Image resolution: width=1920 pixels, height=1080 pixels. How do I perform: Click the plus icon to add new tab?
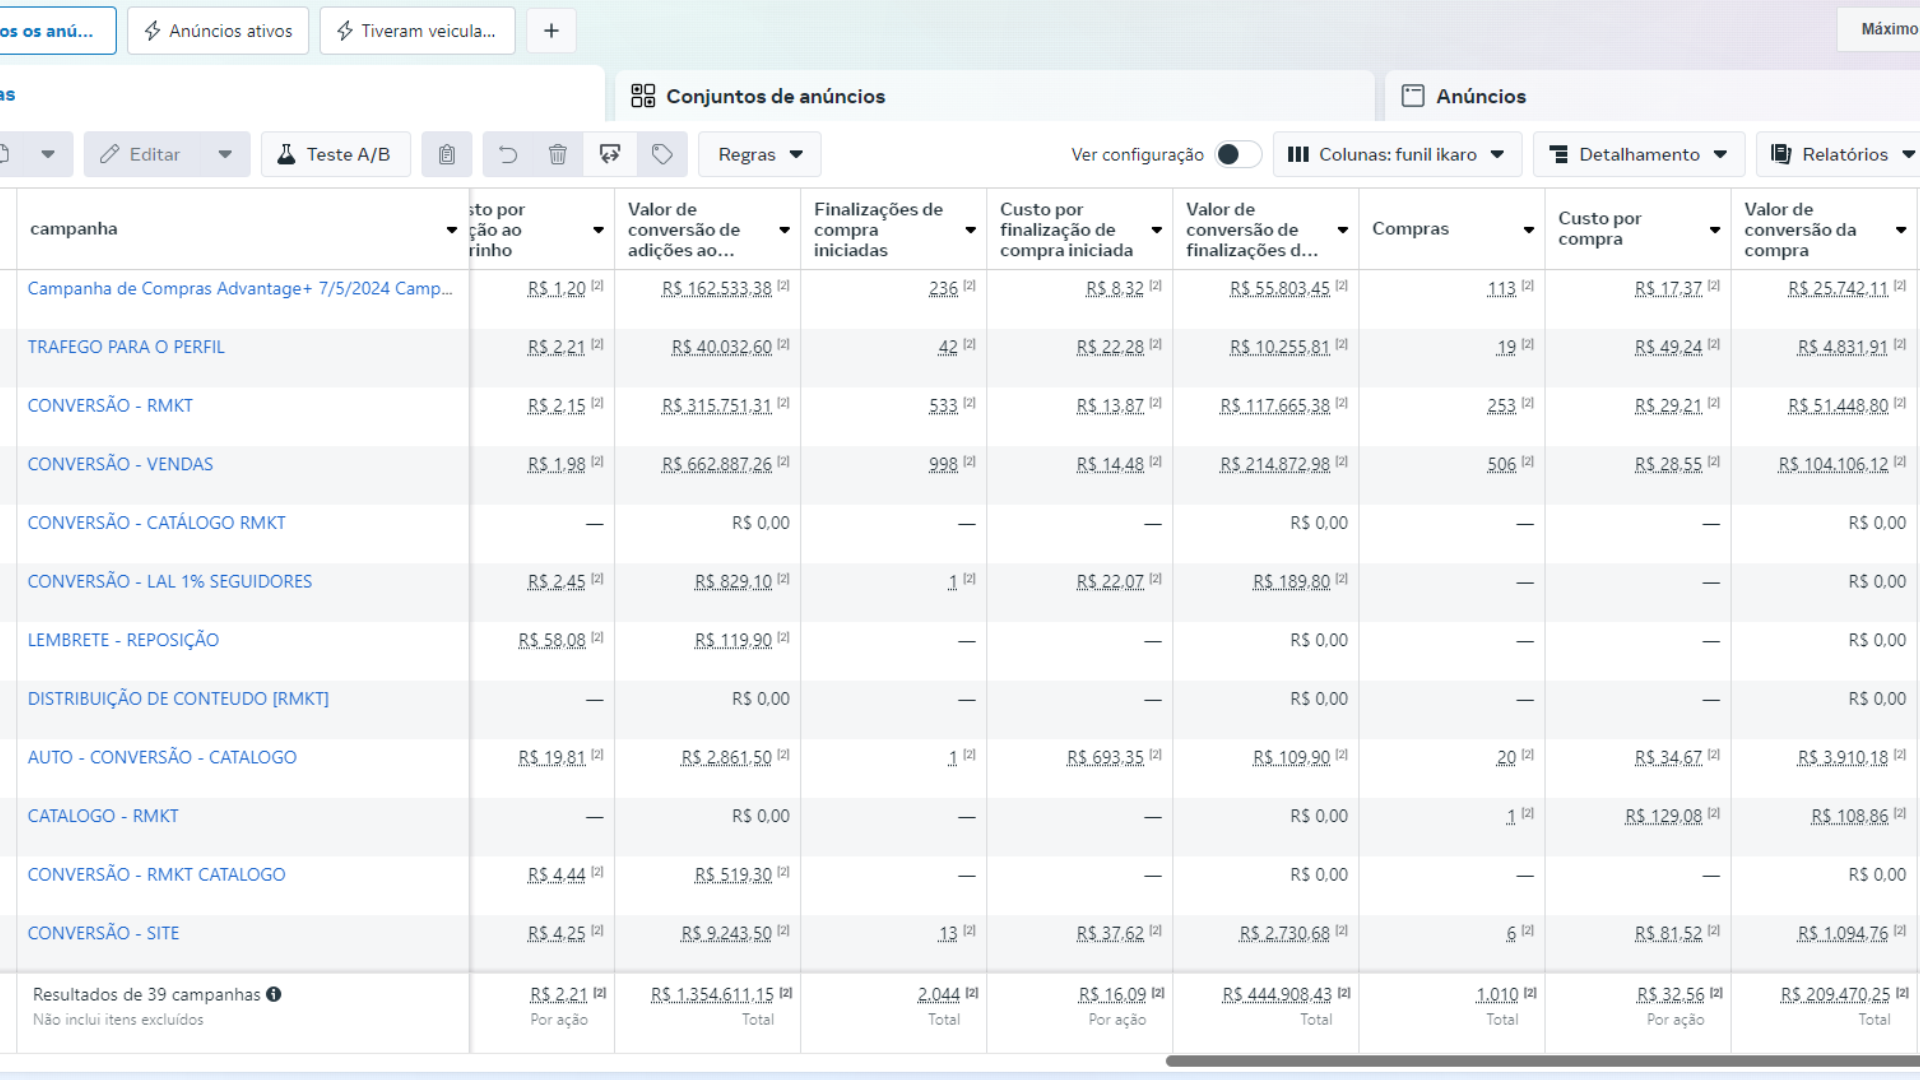[x=551, y=31]
